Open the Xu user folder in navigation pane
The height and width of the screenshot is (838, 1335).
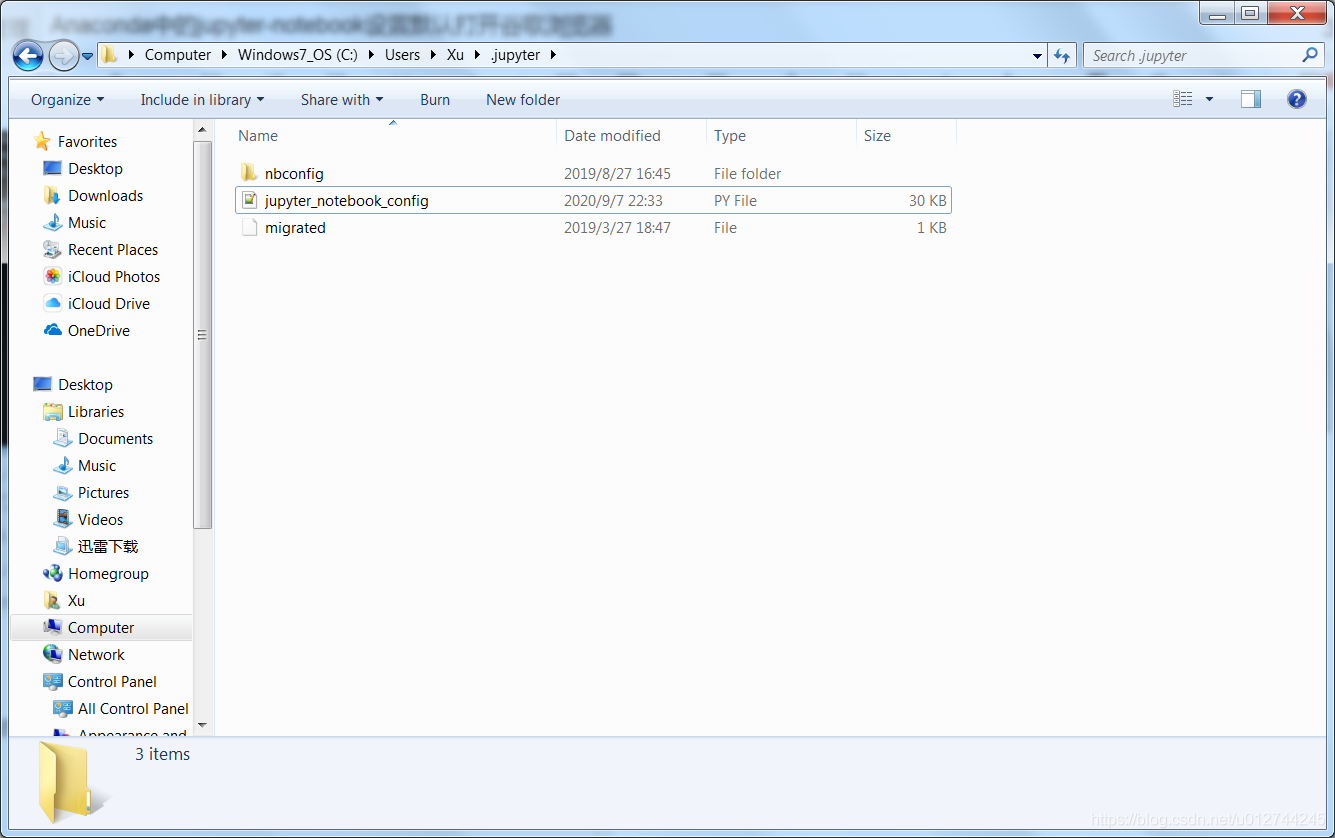[x=76, y=600]
